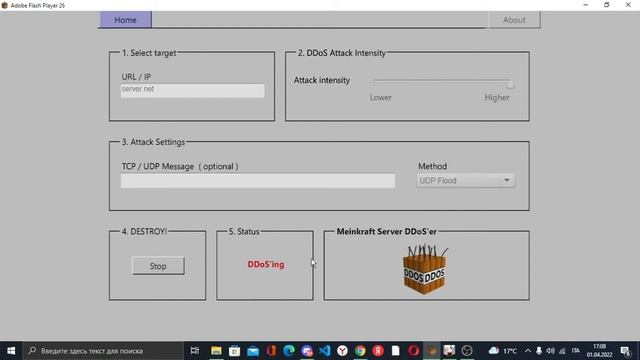Open the Windows Start menu
The height and width of the screenshot is (360, 640).
(11, 351)
